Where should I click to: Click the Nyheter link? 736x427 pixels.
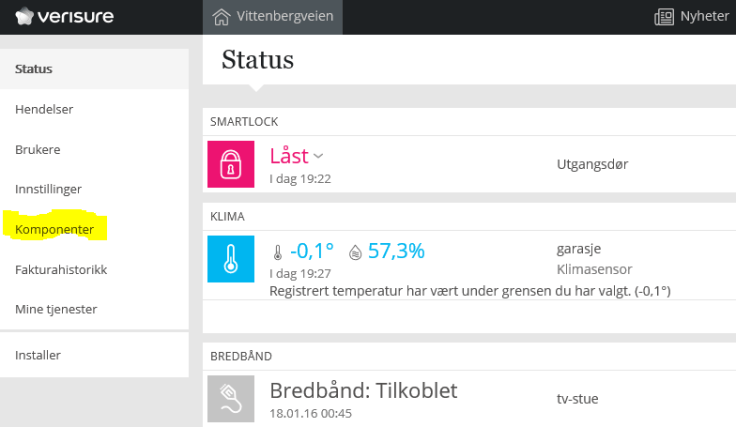(x=704, y=17)
